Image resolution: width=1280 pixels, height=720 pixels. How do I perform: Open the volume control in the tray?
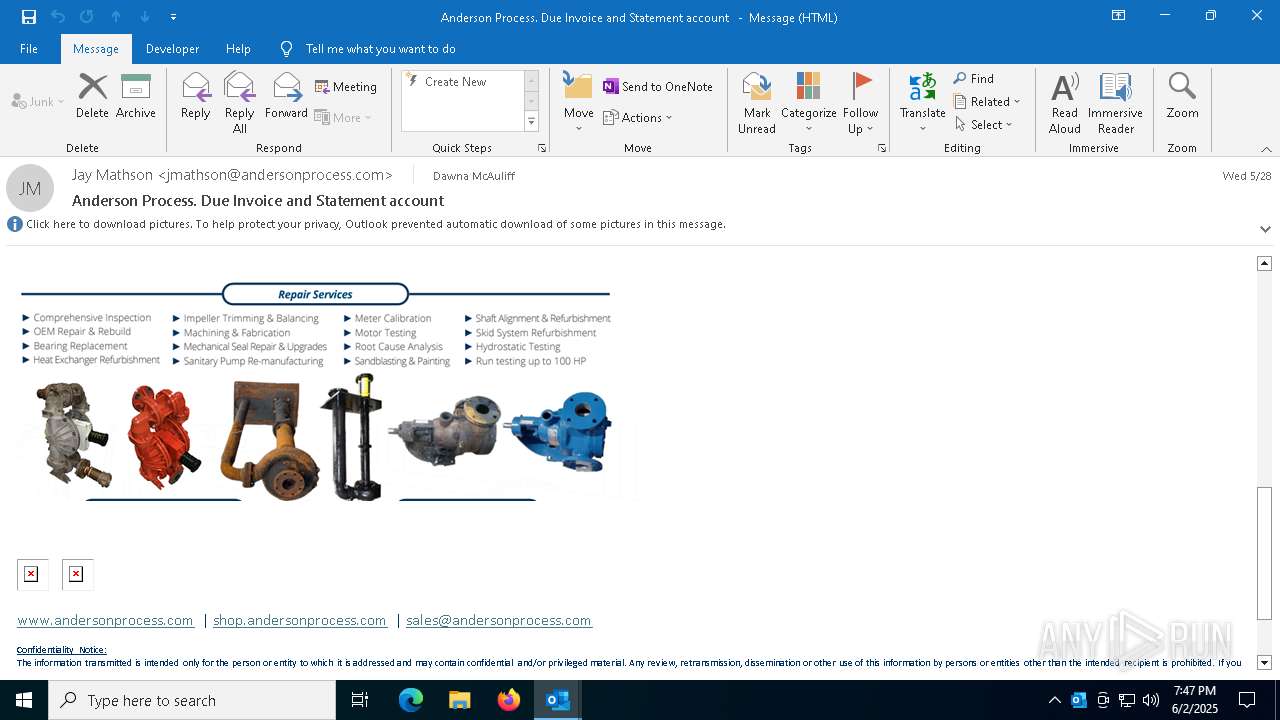pos(1151,700)
